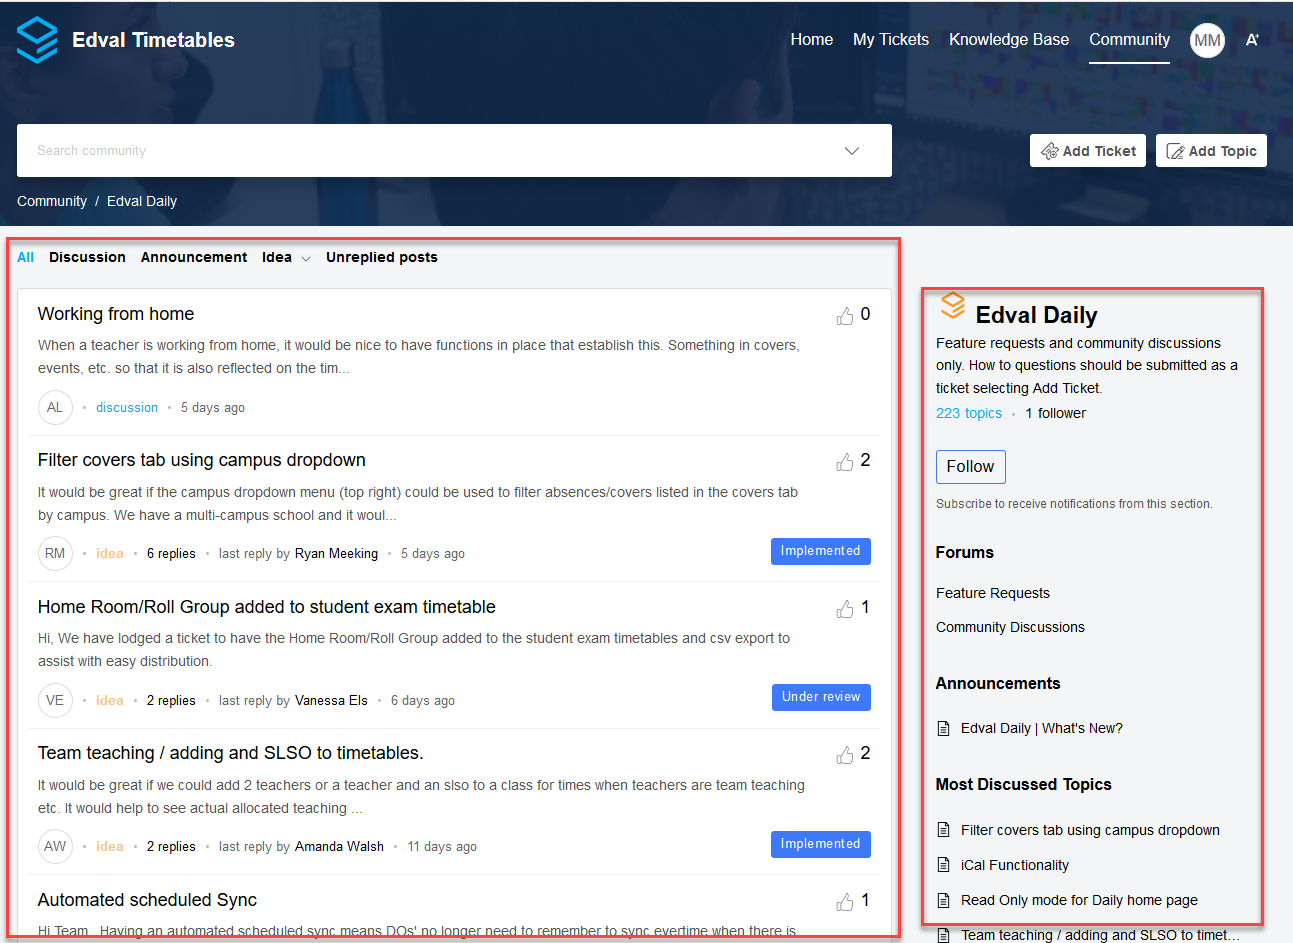This screenshot has width=1293, height=943.
Task: Click Edval Daily in the breadcrumb
Action: [142, 201]
